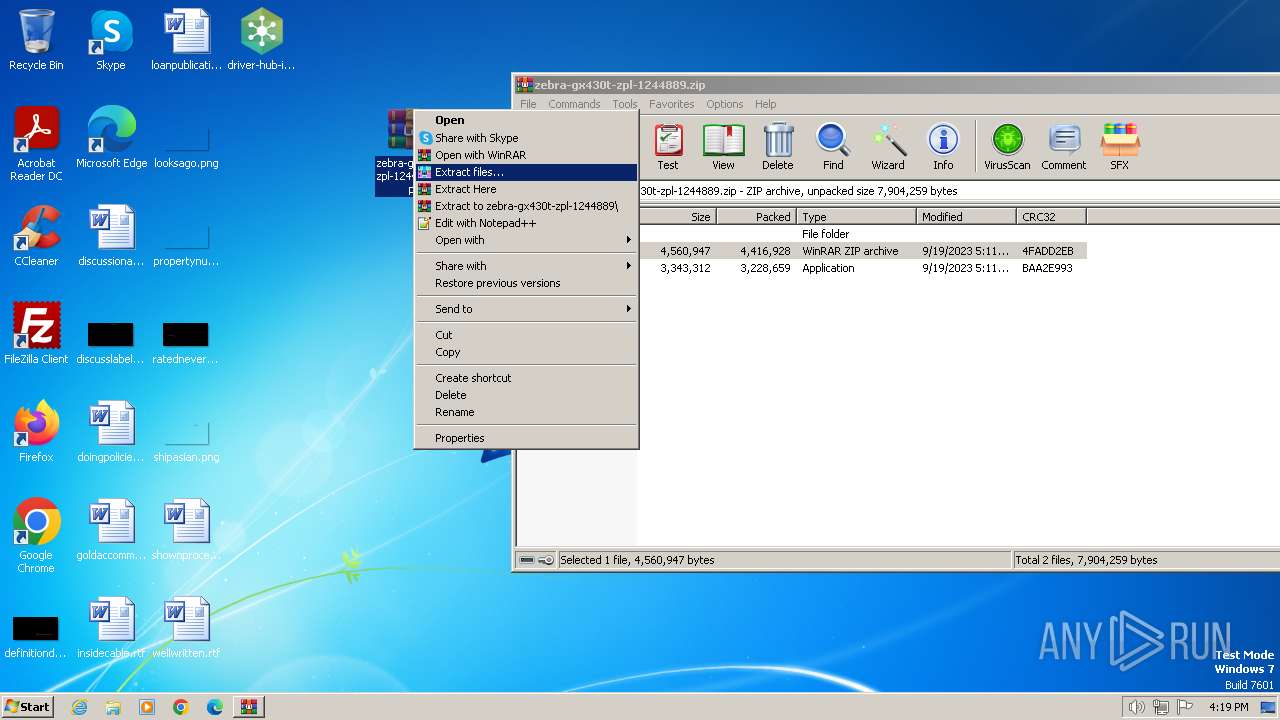The height and width of the screenshot is (720, 1280).
Task: Show archive Info in WinRAR toolbar
Action: pyautogui.click(x=943, y=147)
